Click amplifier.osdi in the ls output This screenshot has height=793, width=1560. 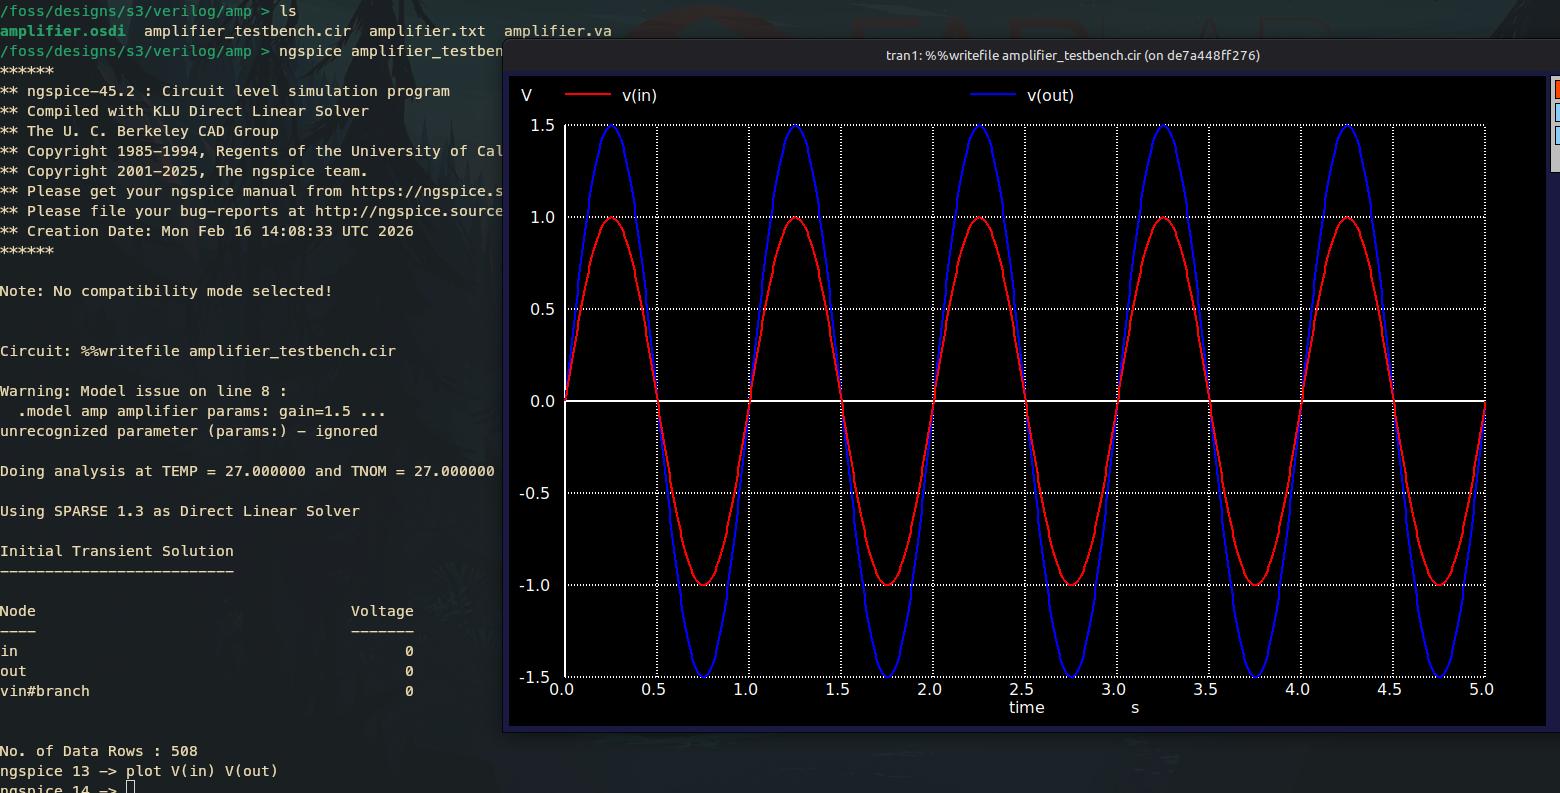(62, 31)
